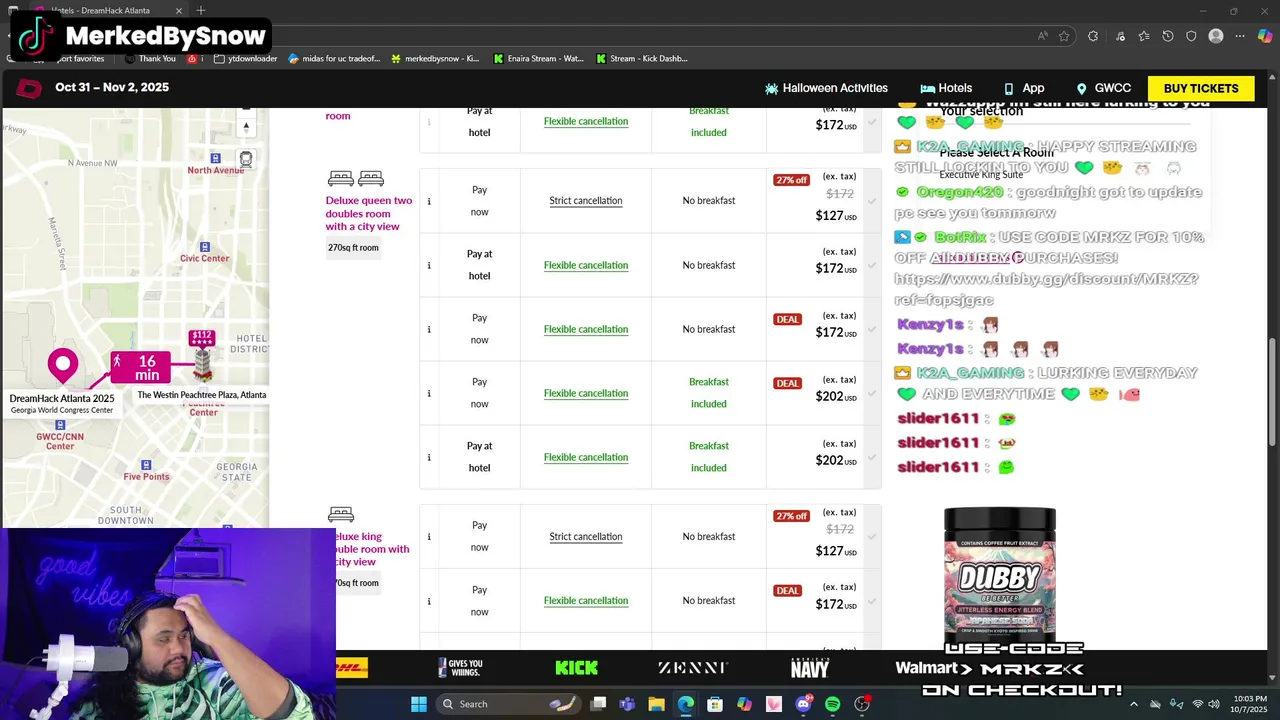Screen dimensions: 1280x720
Task: Open the browser profile avatar
Action: coord(1216,36)
